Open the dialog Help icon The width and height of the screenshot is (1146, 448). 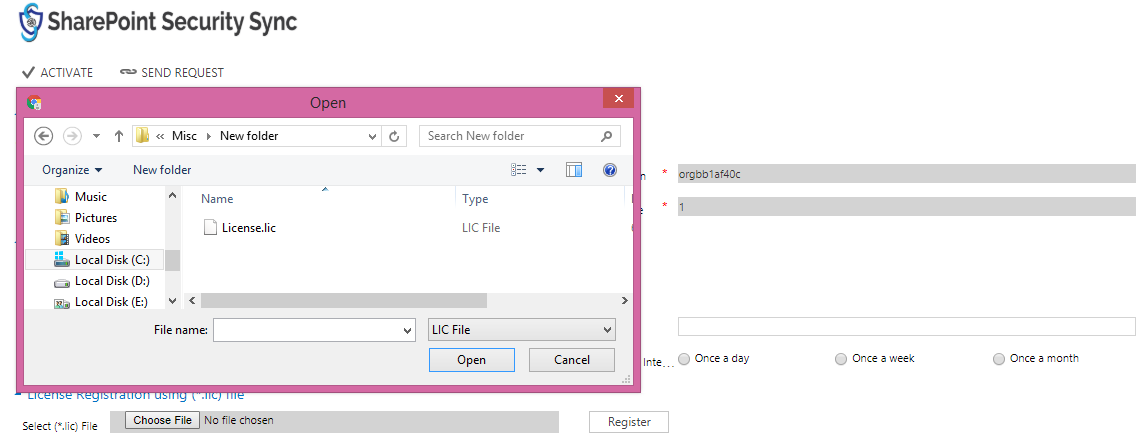(x=610, y=170)
